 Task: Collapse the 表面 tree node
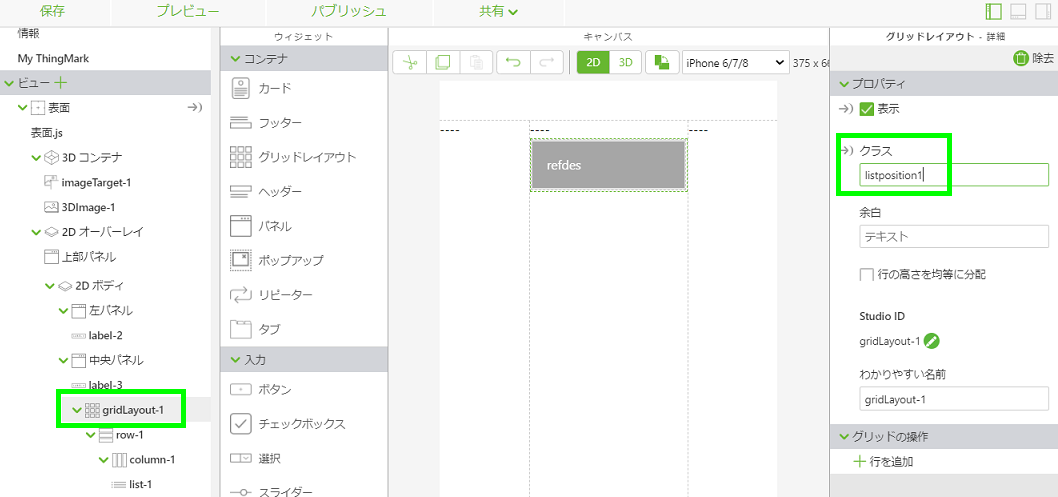point(22,107)
